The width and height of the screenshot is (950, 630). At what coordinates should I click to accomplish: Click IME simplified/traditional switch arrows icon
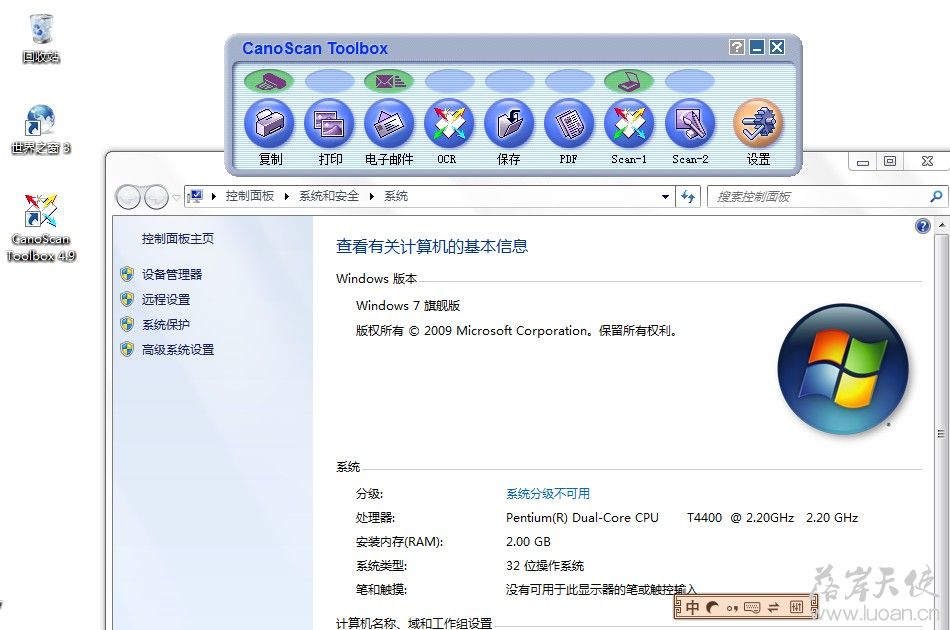774,607
